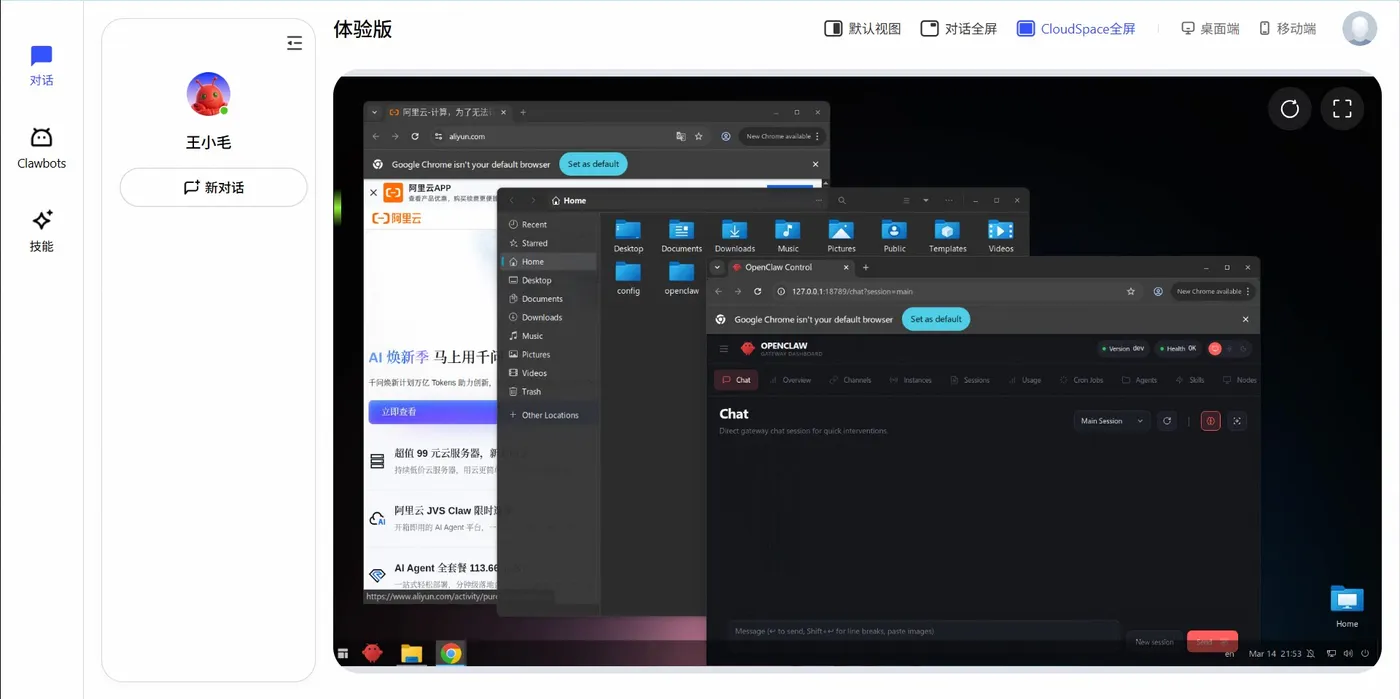Open the red OpenClaw app in the taskbar
This screenshot has height=699, width=1400.
click(x=373, y=654)
